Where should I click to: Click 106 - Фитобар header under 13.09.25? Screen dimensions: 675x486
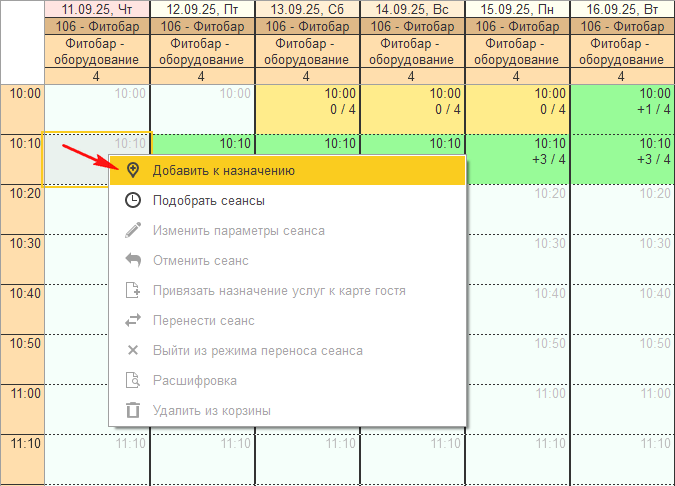(307, 27)
